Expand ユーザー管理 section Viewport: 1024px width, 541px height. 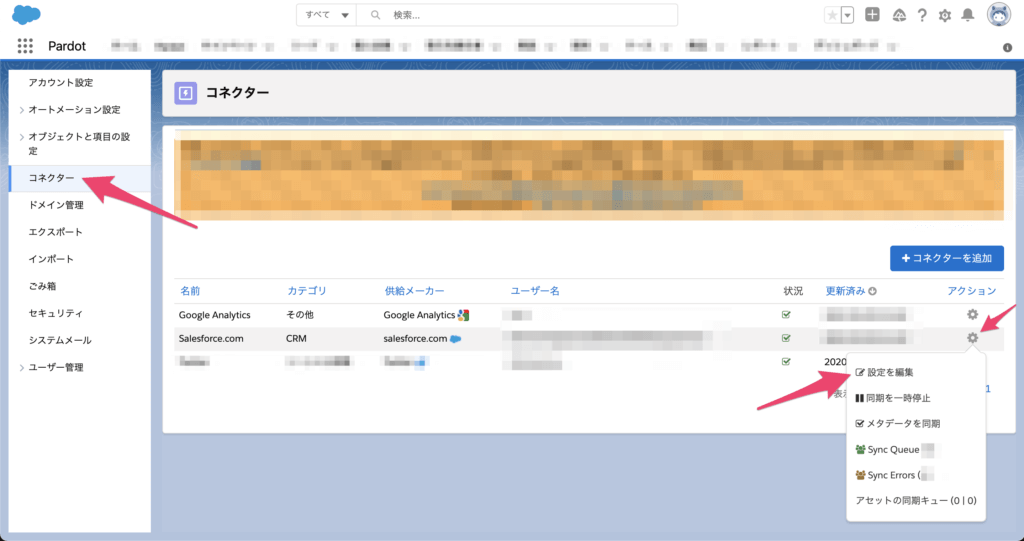pyautogui.click(x=52, y=367)
